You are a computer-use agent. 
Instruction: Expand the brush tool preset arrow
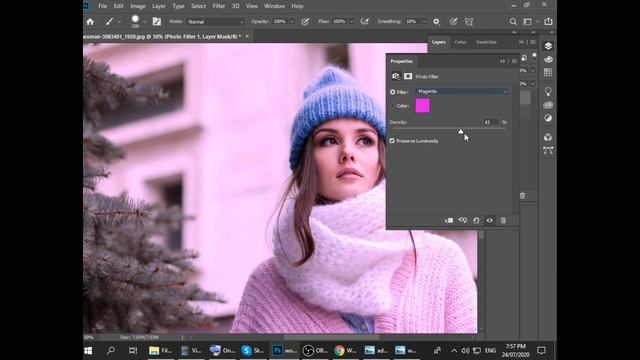(119, 22)
